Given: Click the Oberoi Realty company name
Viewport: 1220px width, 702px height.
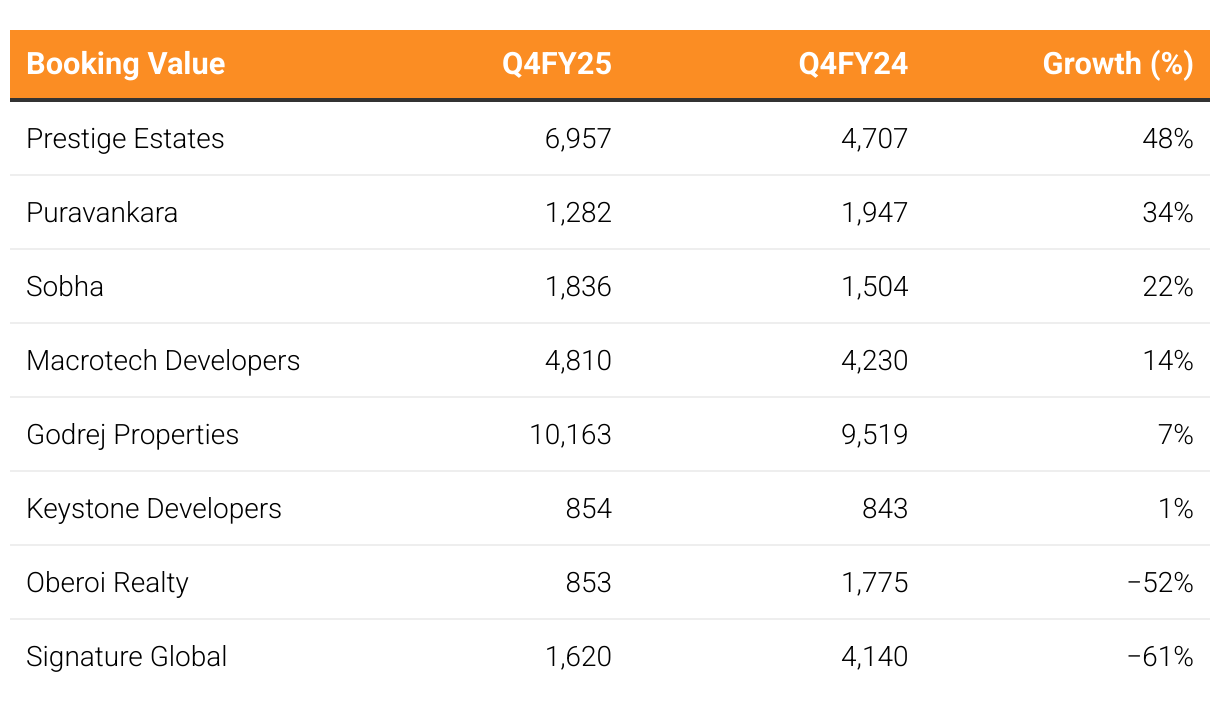Looking at the screenshot, I should click(108, 582).
